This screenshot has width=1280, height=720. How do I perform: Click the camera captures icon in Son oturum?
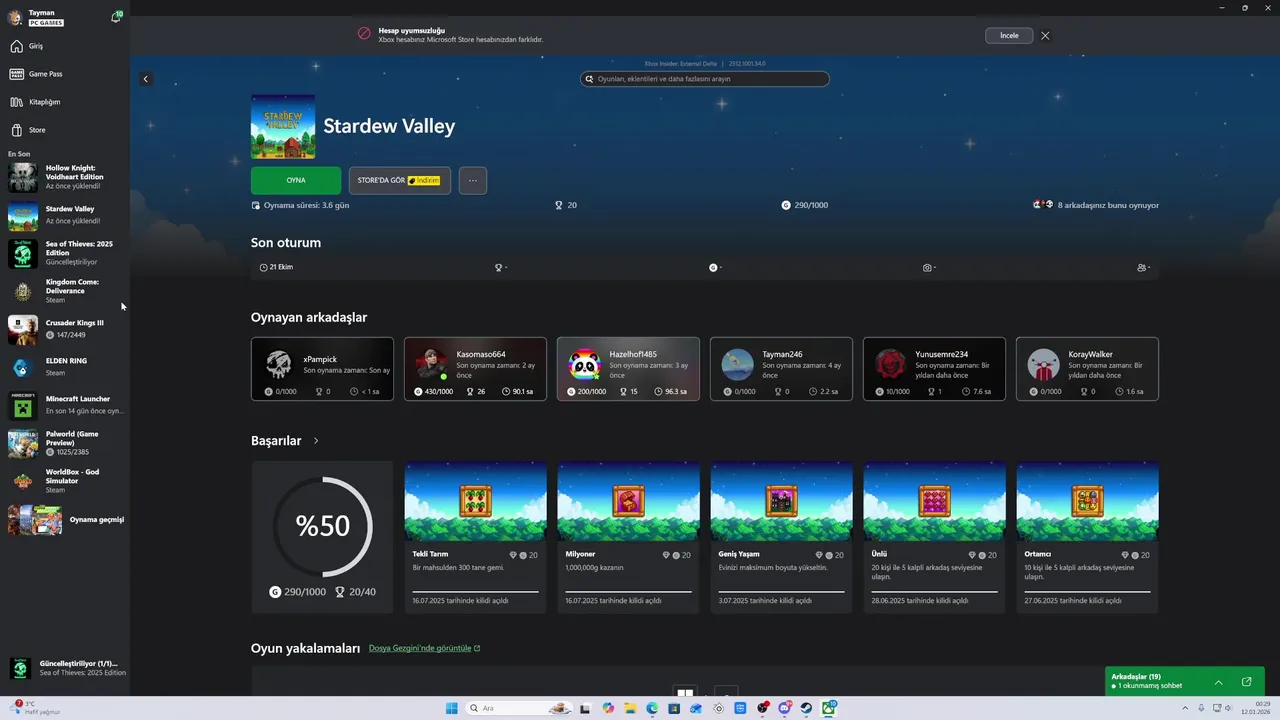[928, 268]
